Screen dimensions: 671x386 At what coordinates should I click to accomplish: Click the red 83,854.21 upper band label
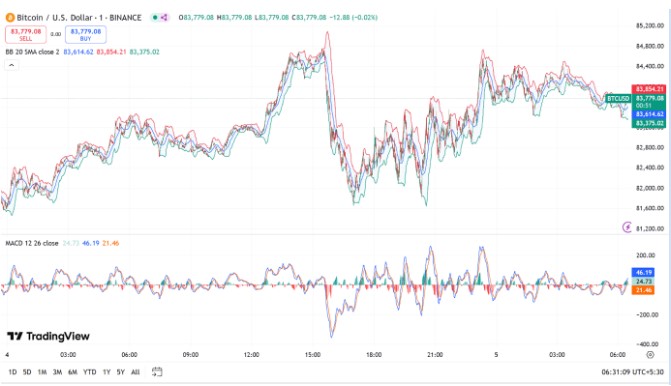649,89
